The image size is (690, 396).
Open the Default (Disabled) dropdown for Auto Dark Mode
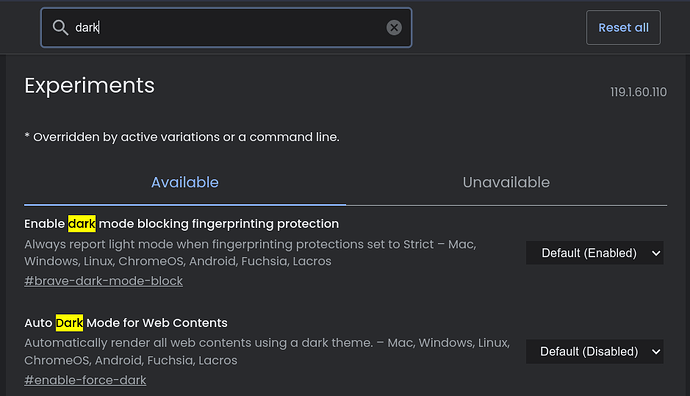pos(595,352)
